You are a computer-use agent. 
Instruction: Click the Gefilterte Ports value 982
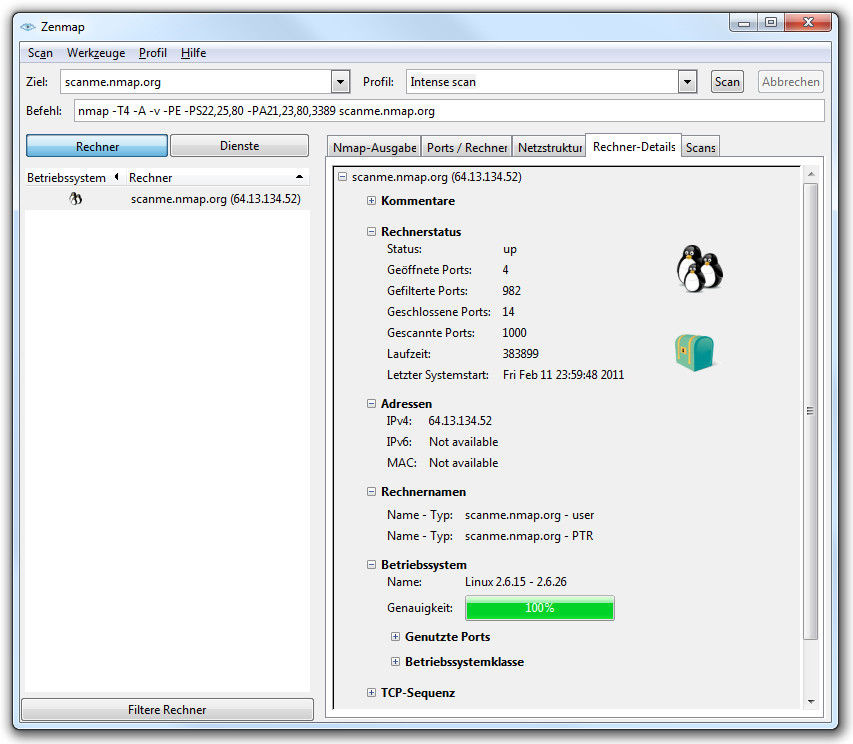[511, 291]
